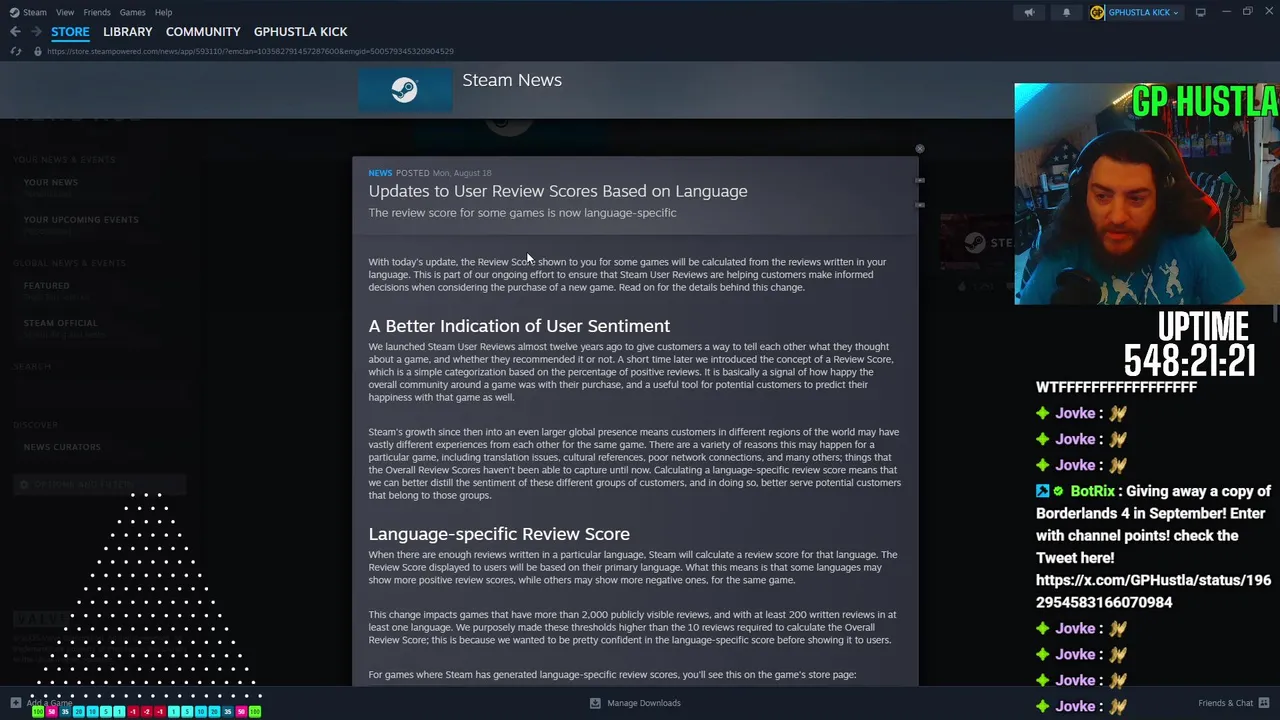
Task: Click the heading 'A Better Indication of User Sentiment'
Action: pyautogui.click(x=519, y=326)
